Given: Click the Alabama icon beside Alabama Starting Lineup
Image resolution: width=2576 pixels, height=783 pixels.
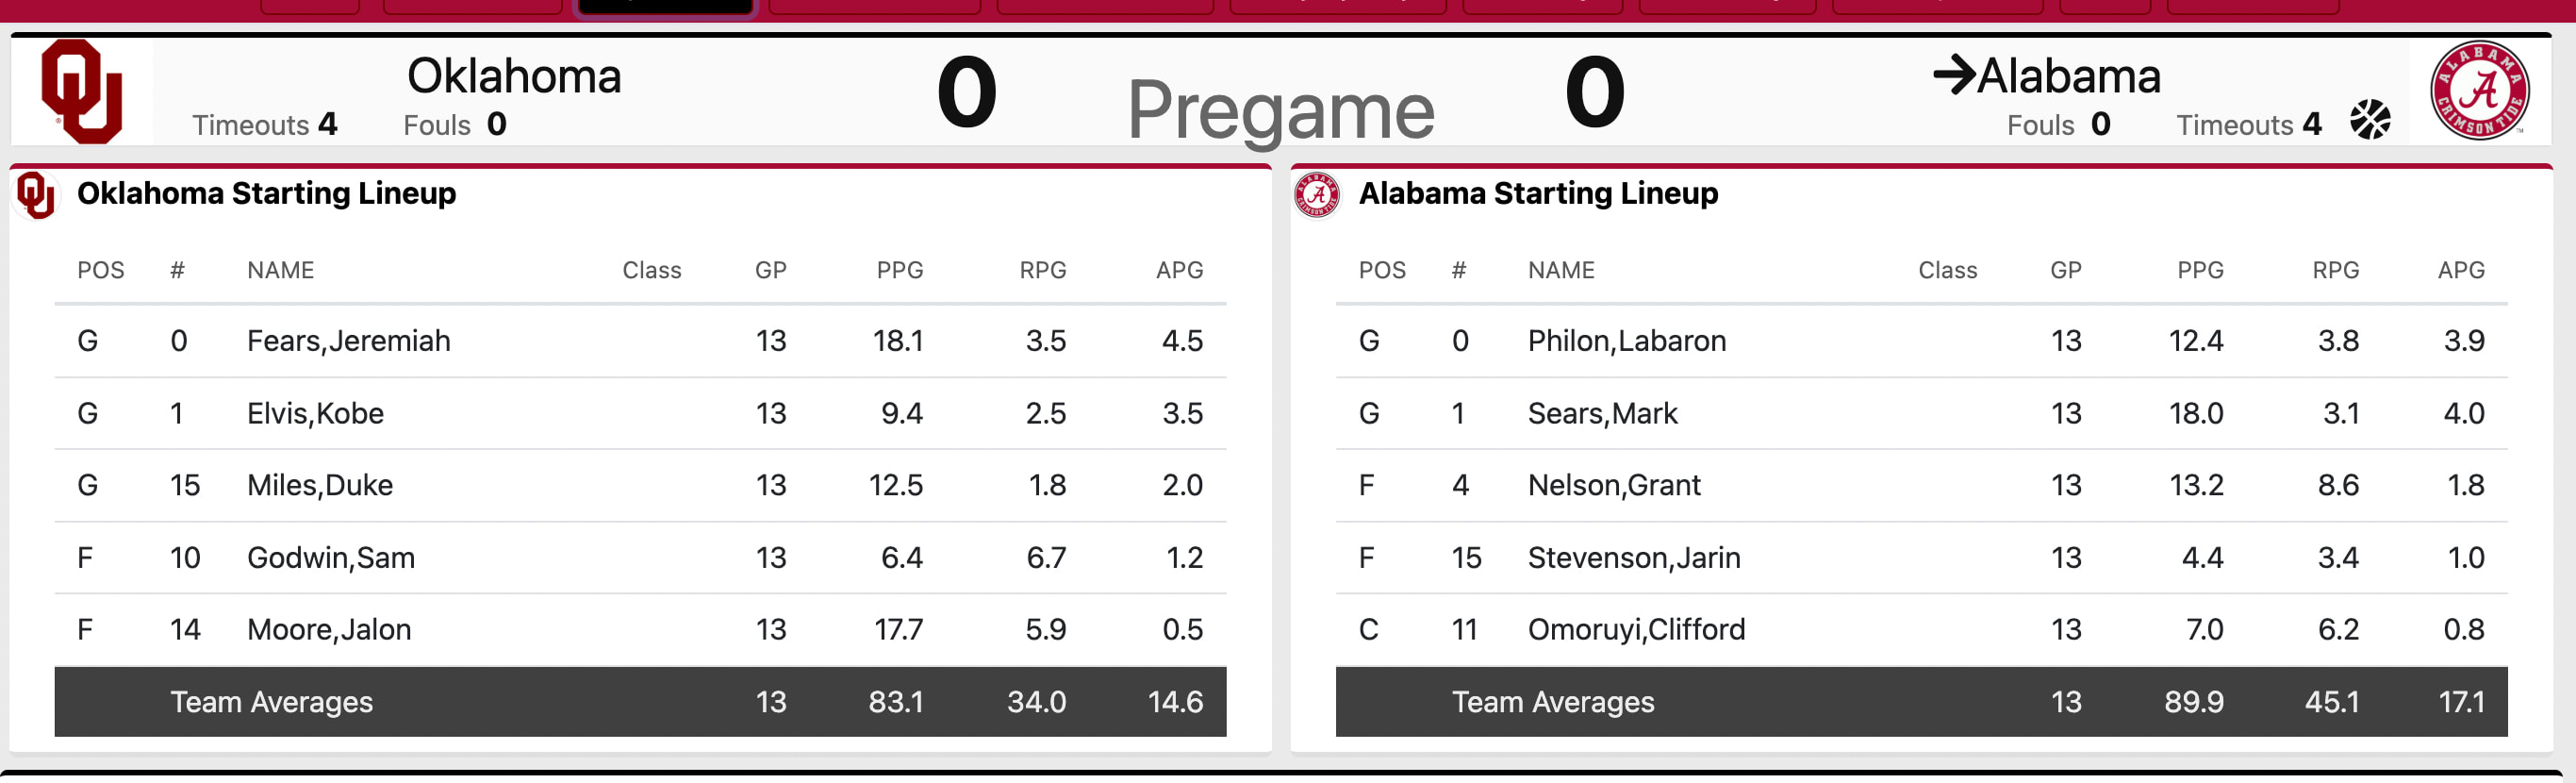Looking at the screenshot, I should (x=1317, y=193).
